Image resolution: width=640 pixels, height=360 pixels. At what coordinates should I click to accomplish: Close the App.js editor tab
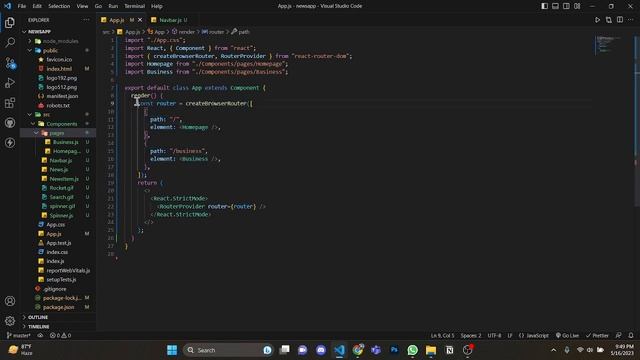point(140,20)
